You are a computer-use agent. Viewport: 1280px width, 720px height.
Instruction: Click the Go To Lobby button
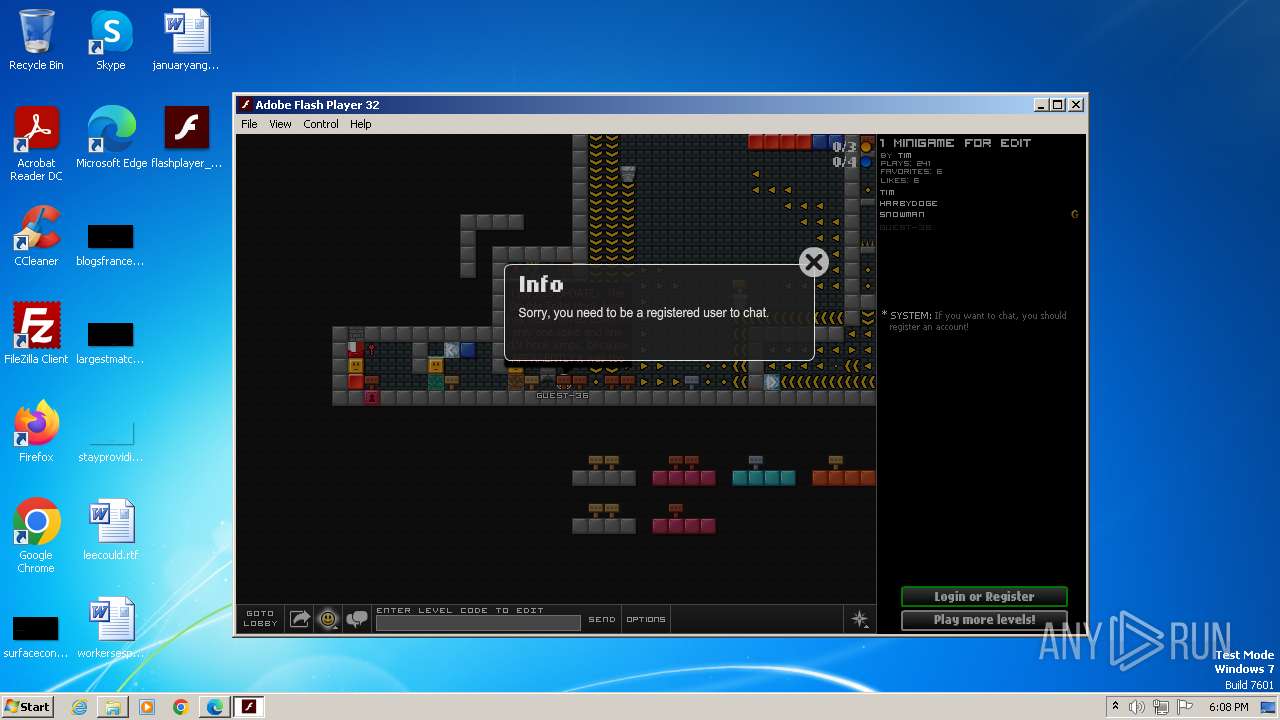tap(260, 619)
